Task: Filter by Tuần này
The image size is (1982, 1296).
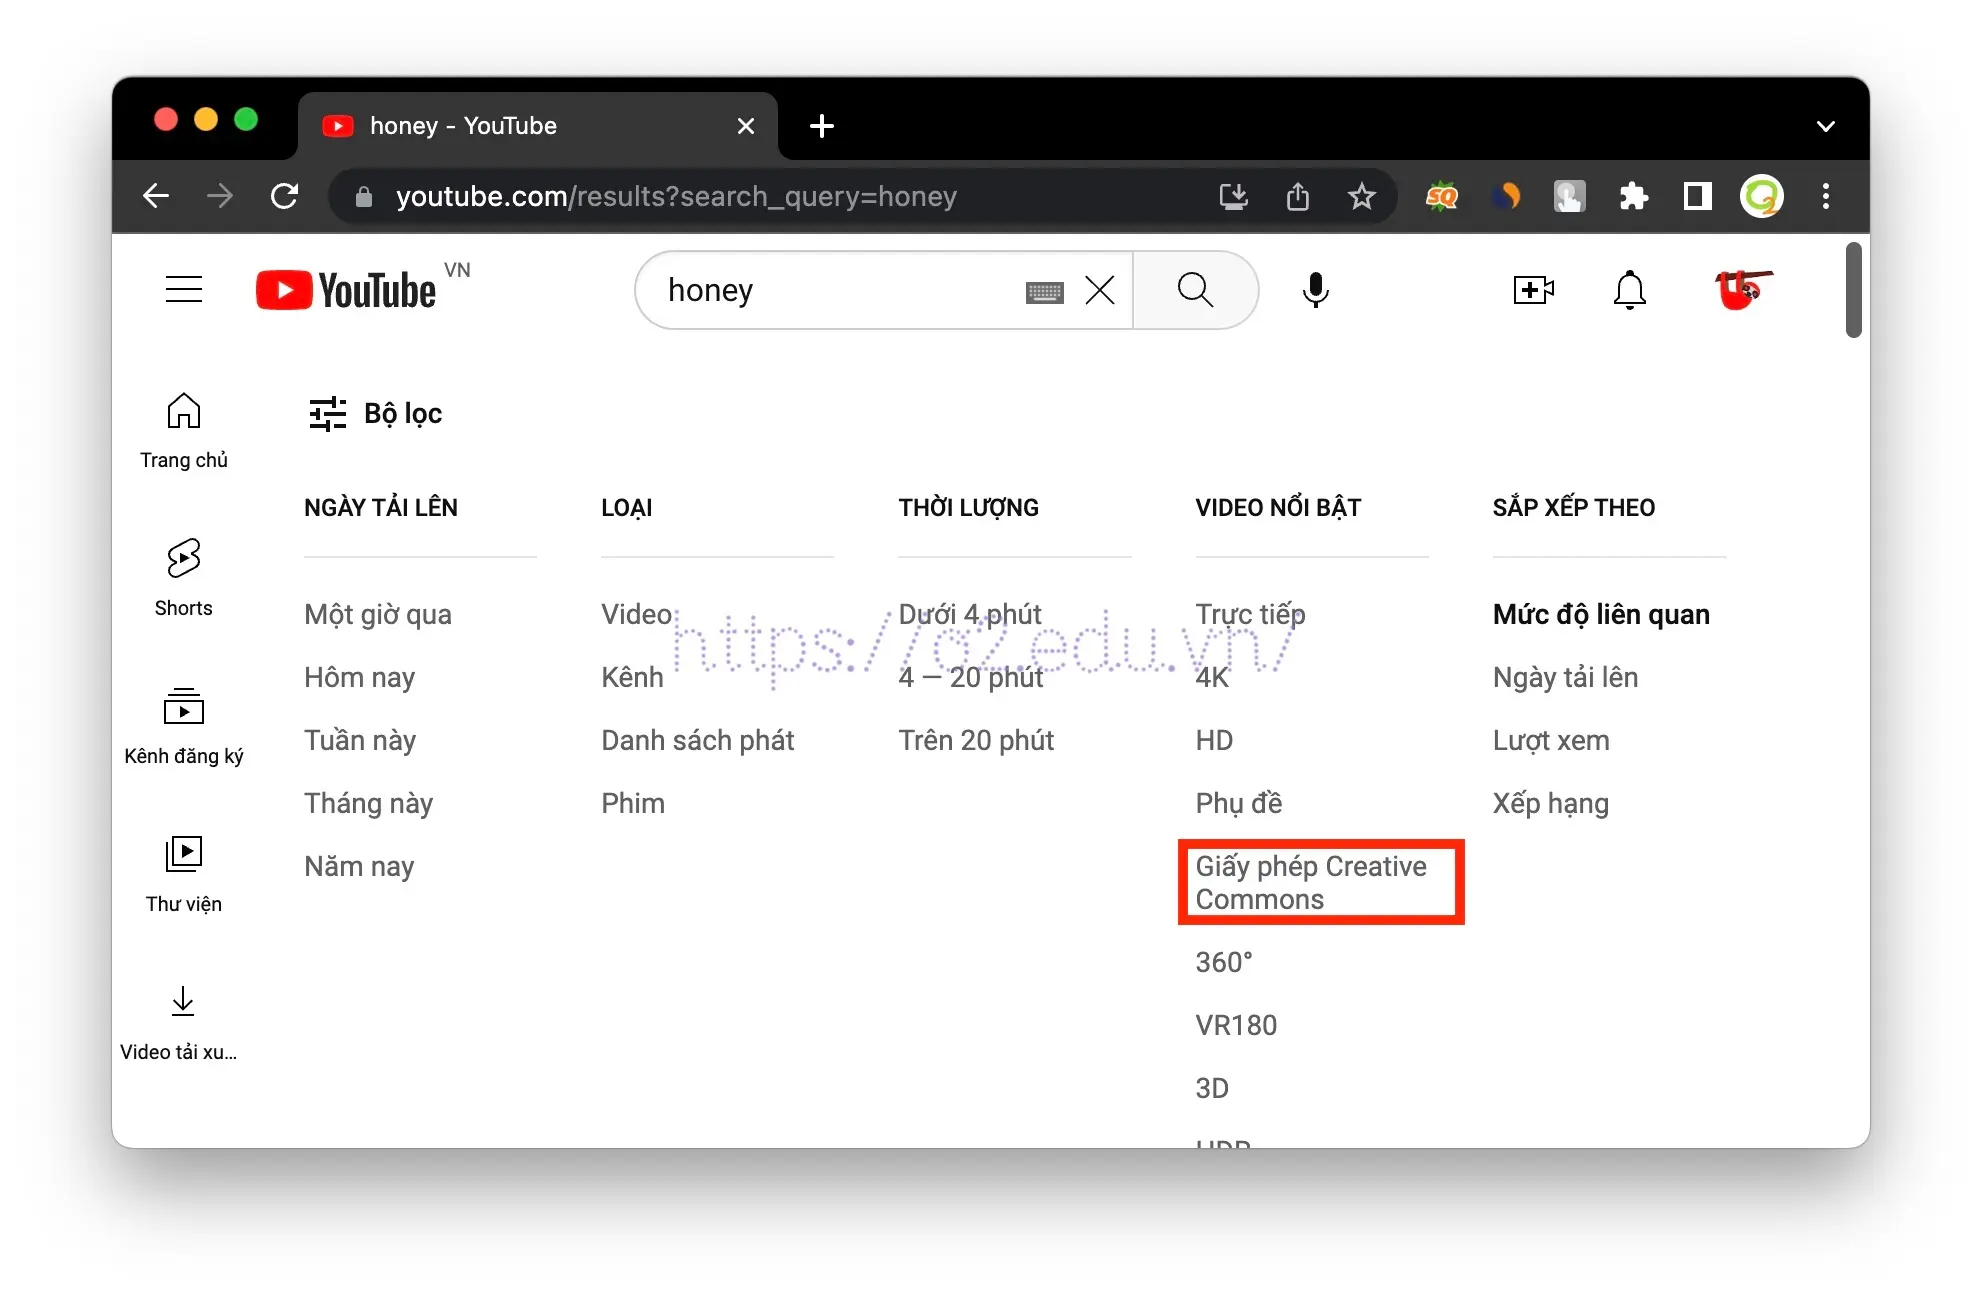Action: [360, 740]
